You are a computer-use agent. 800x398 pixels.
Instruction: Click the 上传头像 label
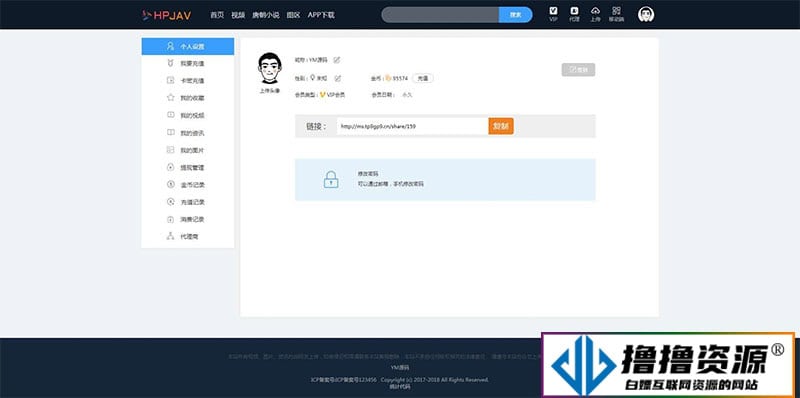(x=269, y=91)
